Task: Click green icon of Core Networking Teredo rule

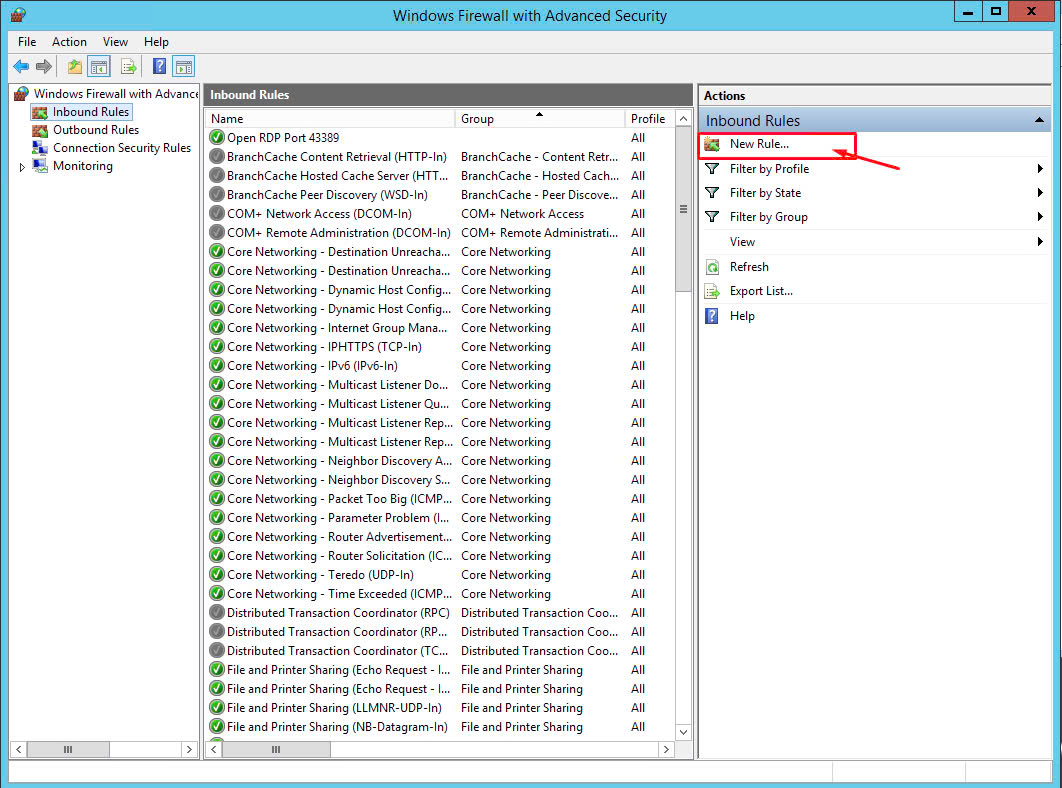Action: pos(217,575)
